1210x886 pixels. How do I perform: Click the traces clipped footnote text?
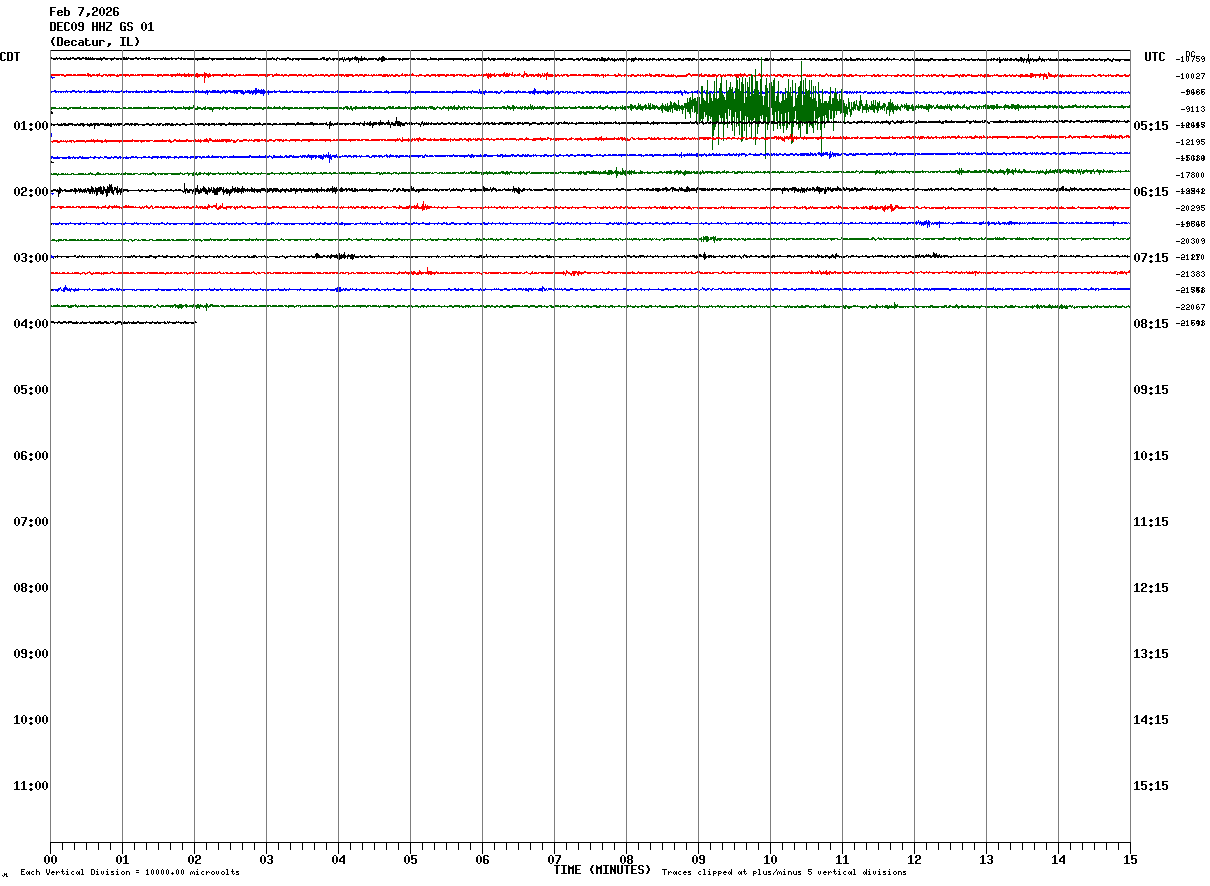point(784,873)
